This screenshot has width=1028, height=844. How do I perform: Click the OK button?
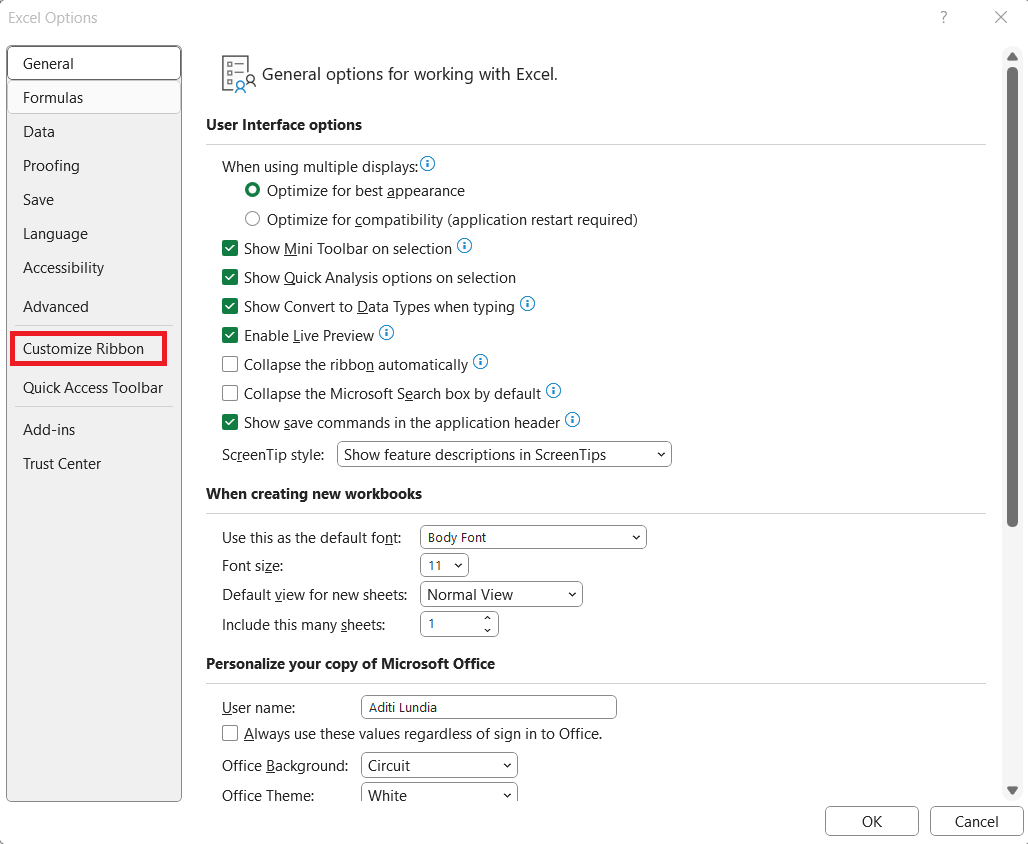[x=871, y=822]
